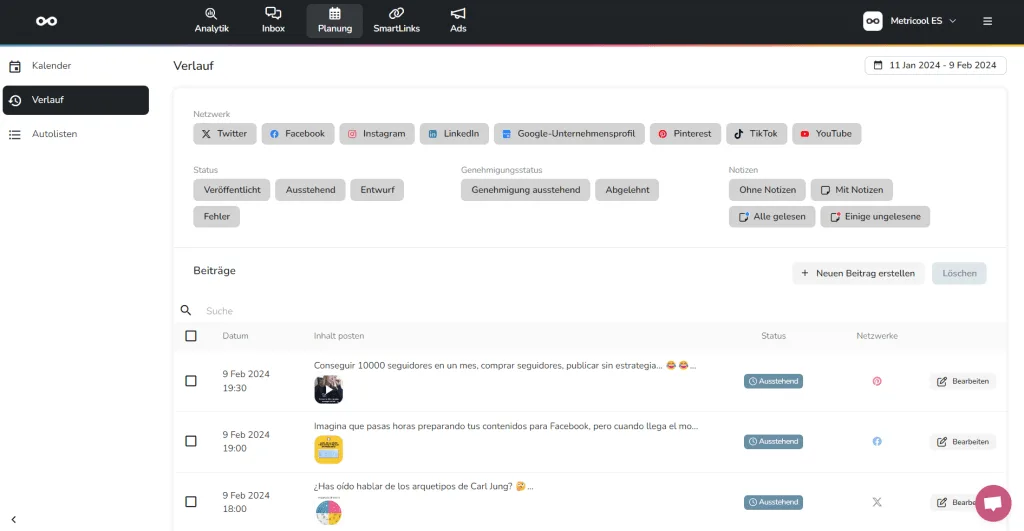Open the chat support bubble
This screenshot has width=1024, height=531.
[993, 503]
